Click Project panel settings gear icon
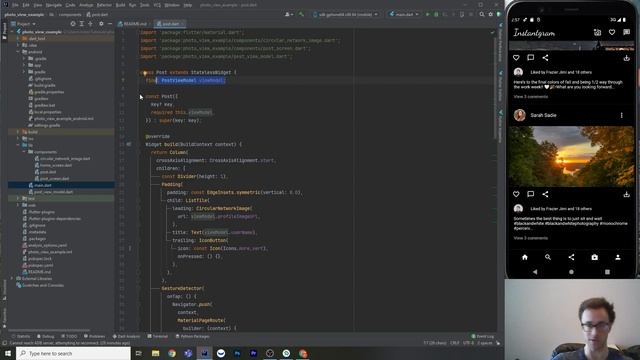This screenshot has height=360, width=640. point(101,24)
